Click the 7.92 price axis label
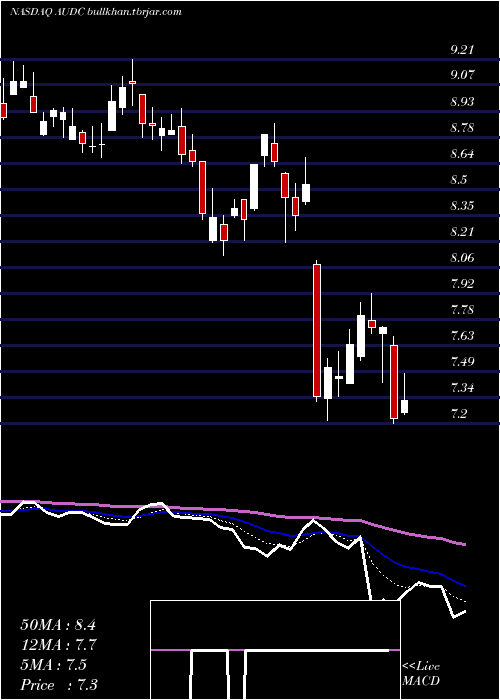Screen dimensions: 500x700 462,284
